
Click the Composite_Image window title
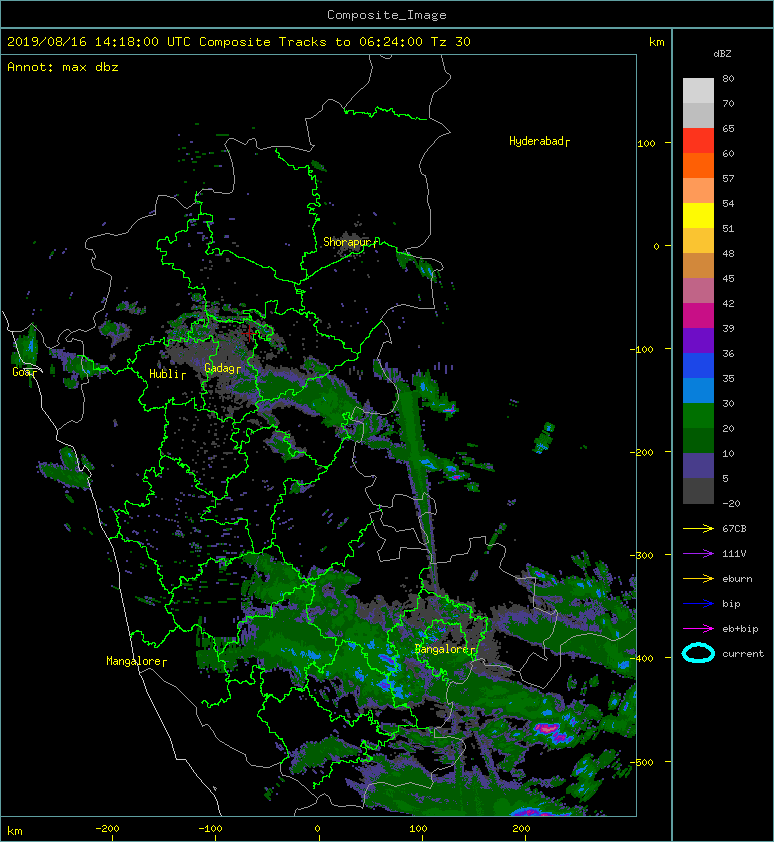387,15
